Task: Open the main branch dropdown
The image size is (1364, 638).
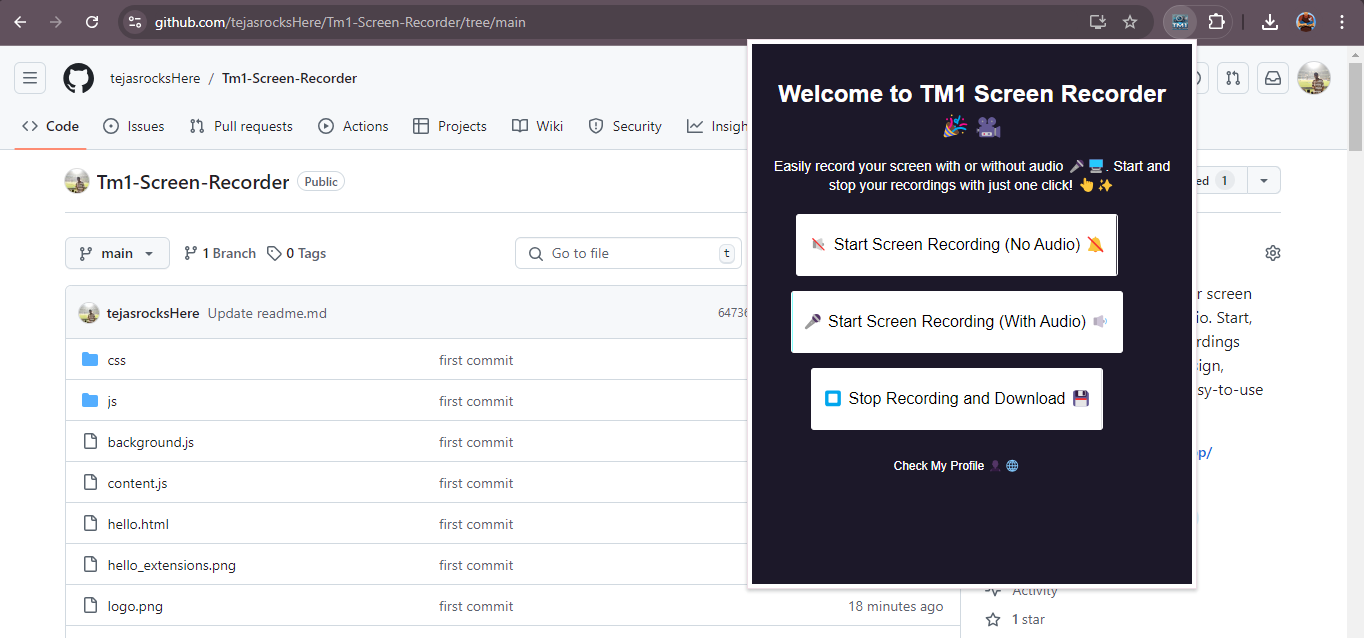Action: pyautogui.click(x=117, y=253)
